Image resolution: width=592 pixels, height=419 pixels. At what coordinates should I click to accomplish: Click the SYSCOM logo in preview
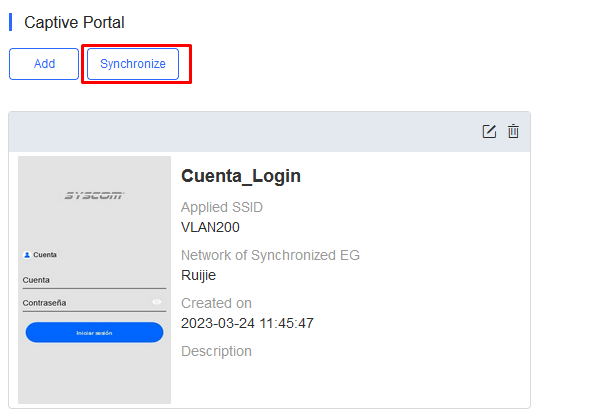click(94, 195)
